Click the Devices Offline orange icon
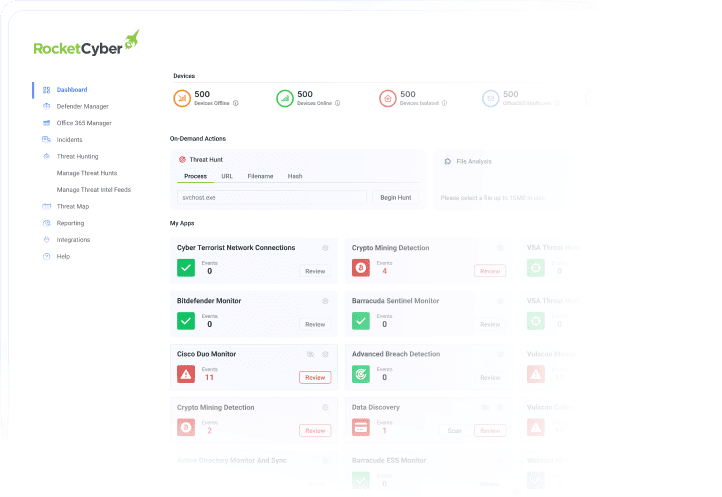The image size is (722, 497). (182, 98)
